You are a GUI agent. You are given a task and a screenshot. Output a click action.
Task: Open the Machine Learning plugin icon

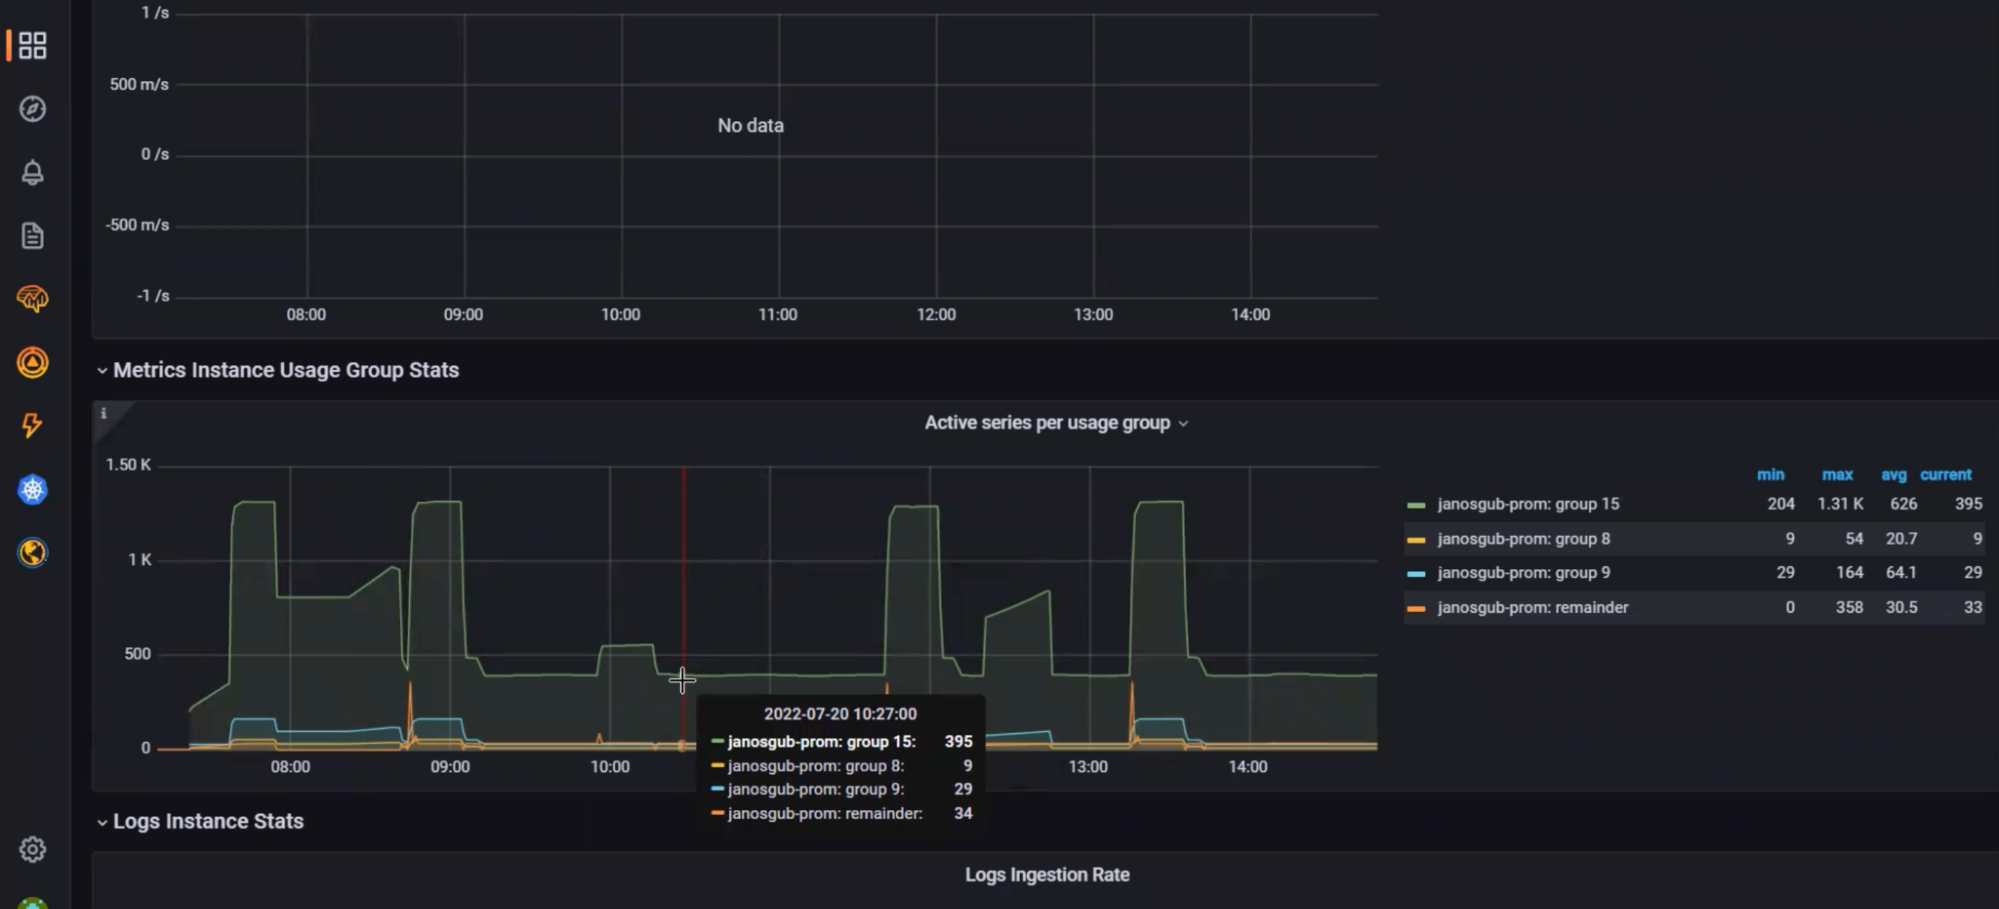click(33, 298)
